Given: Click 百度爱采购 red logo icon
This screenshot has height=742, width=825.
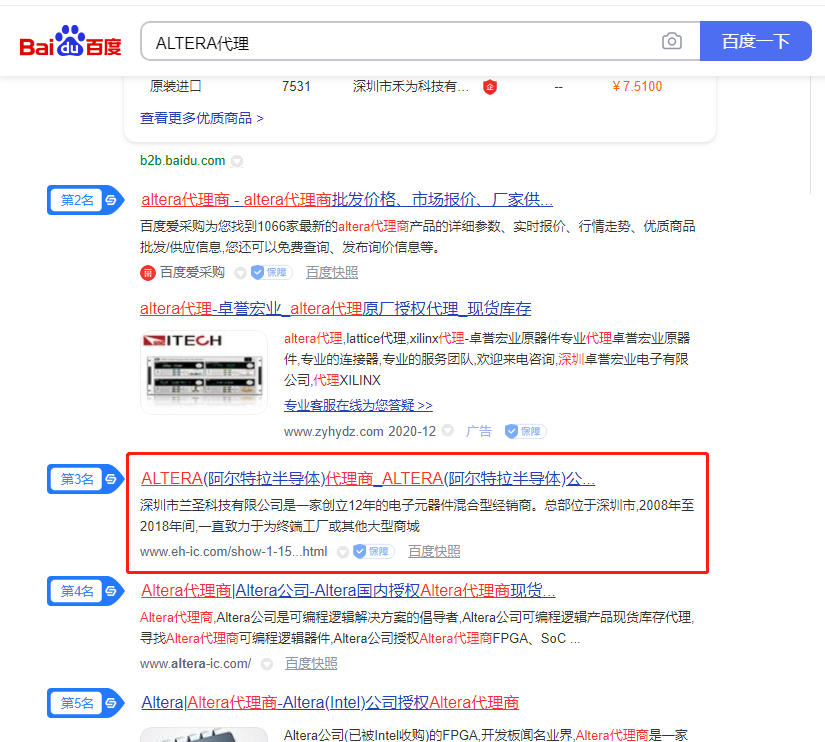Looking at the screenshot, I should 148,273.
